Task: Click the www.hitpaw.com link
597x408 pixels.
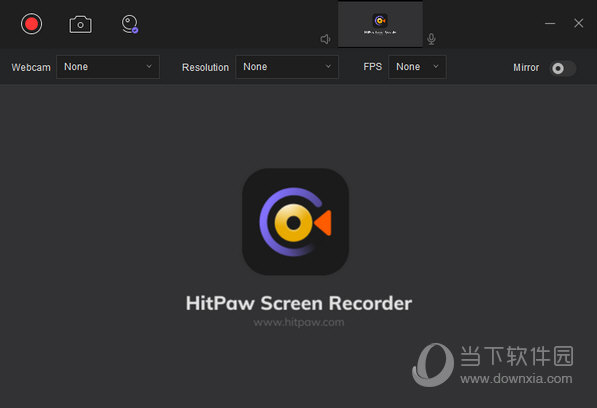Action: [298, 322]
